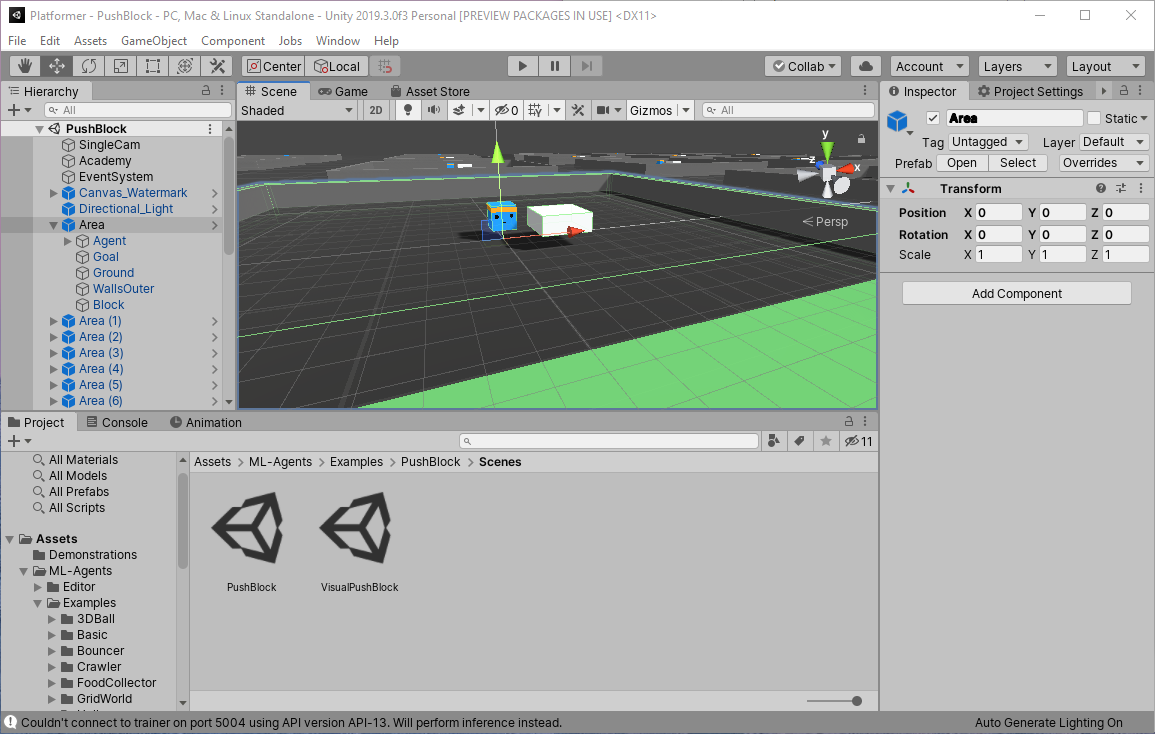
Task: Switch to the Project Settings tab
Action: [1030, 91]
